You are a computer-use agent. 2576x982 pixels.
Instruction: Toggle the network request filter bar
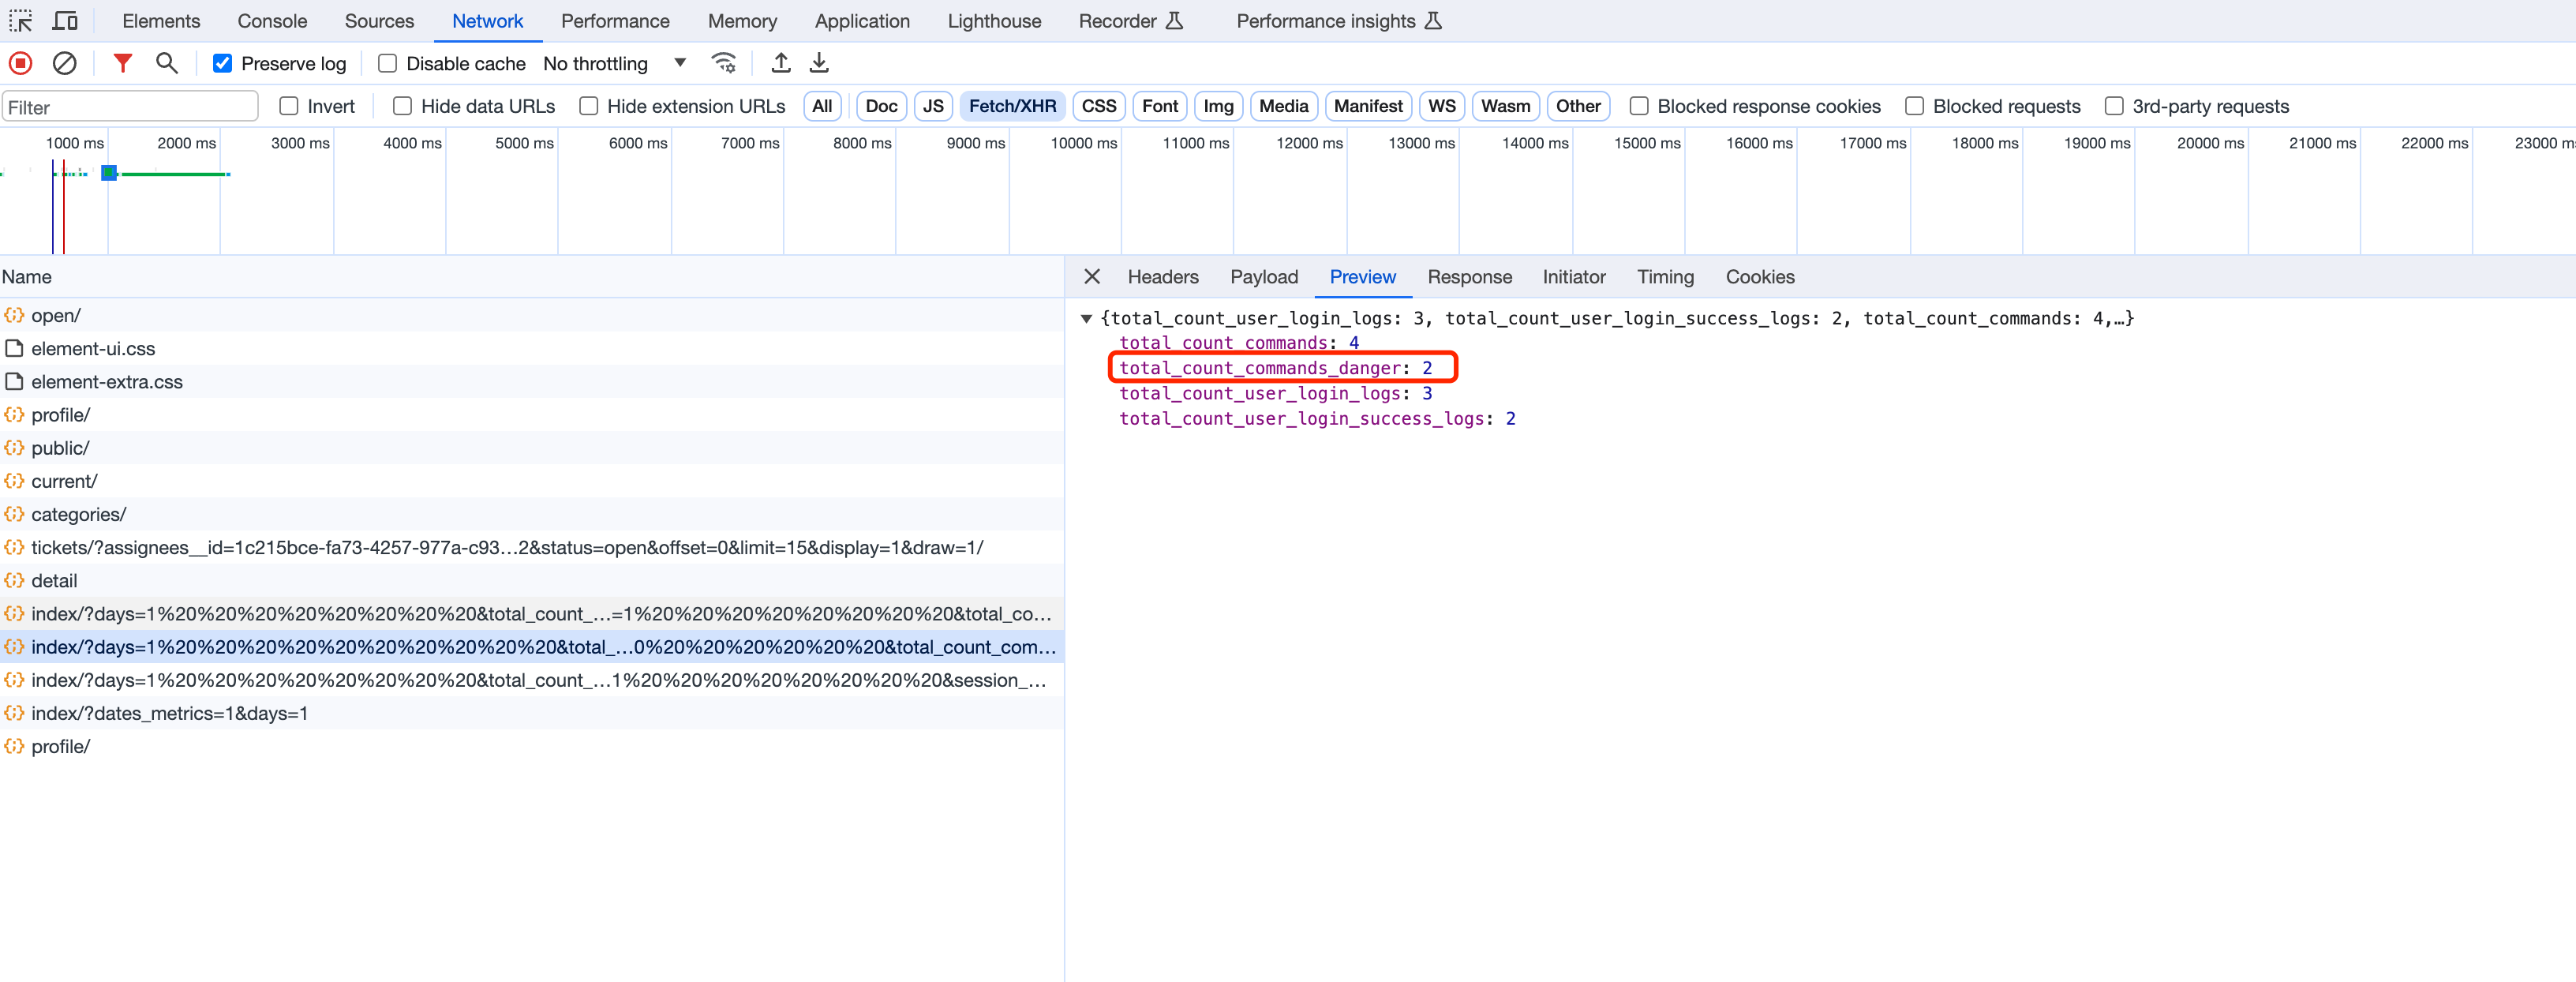click(x=121, y=62)
